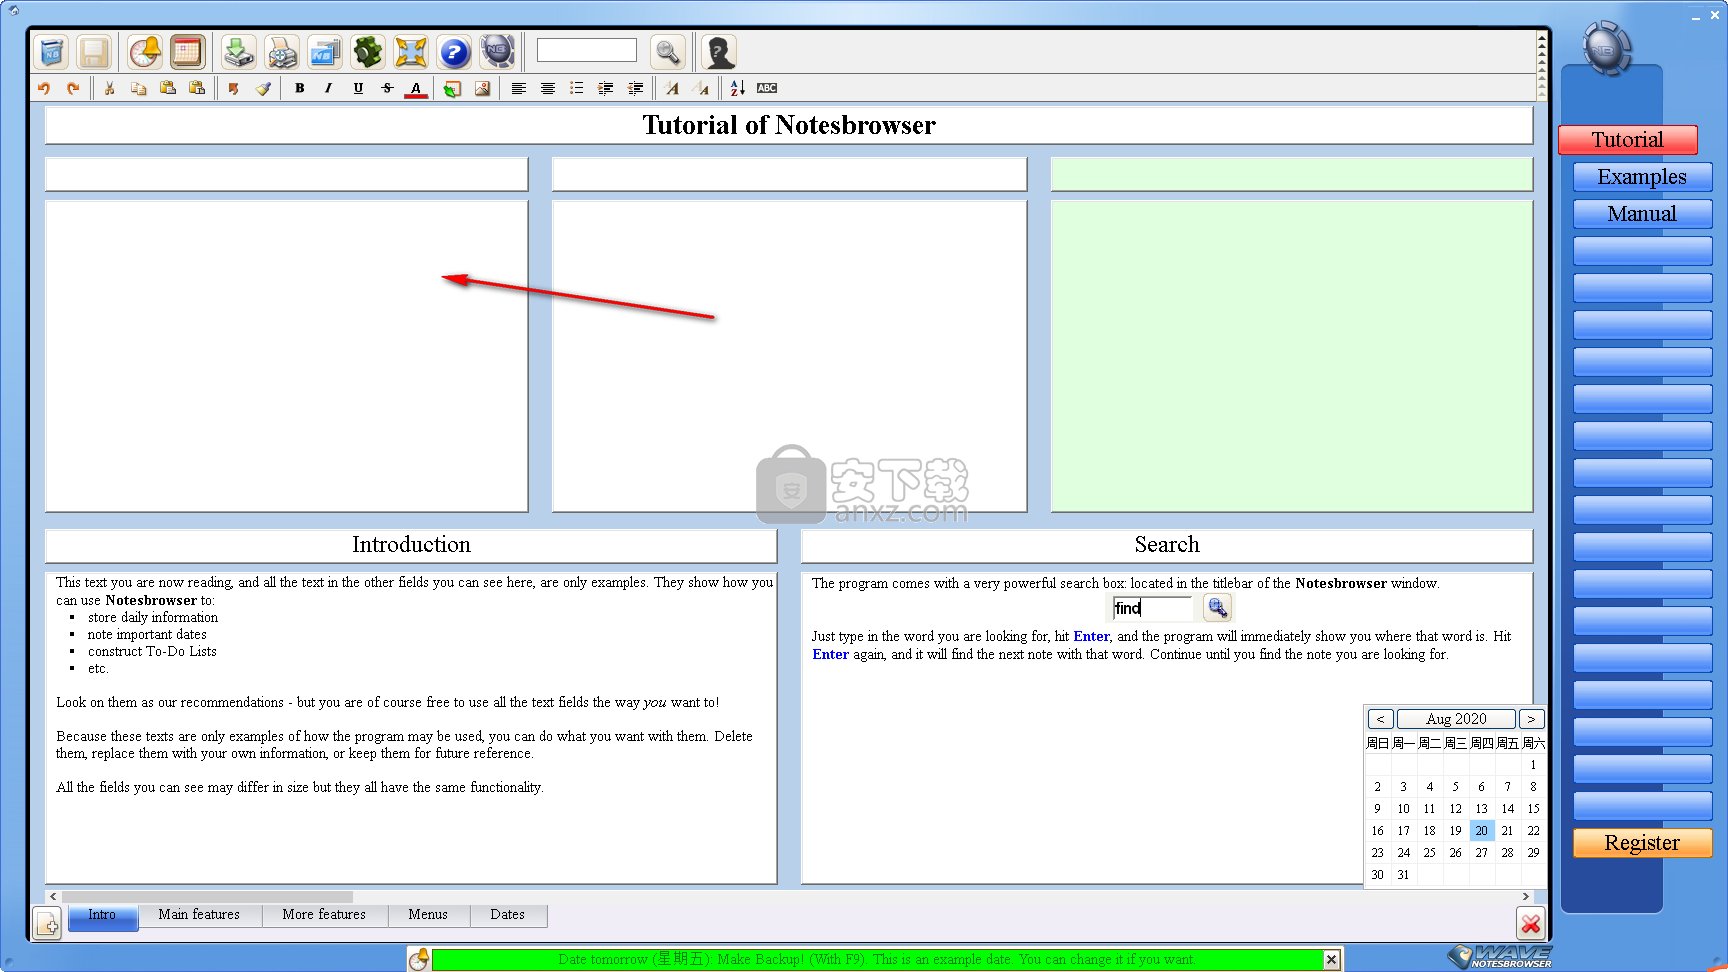Switch to the Main features tab
Screen dimensions: 1728x972
[199, 915]
